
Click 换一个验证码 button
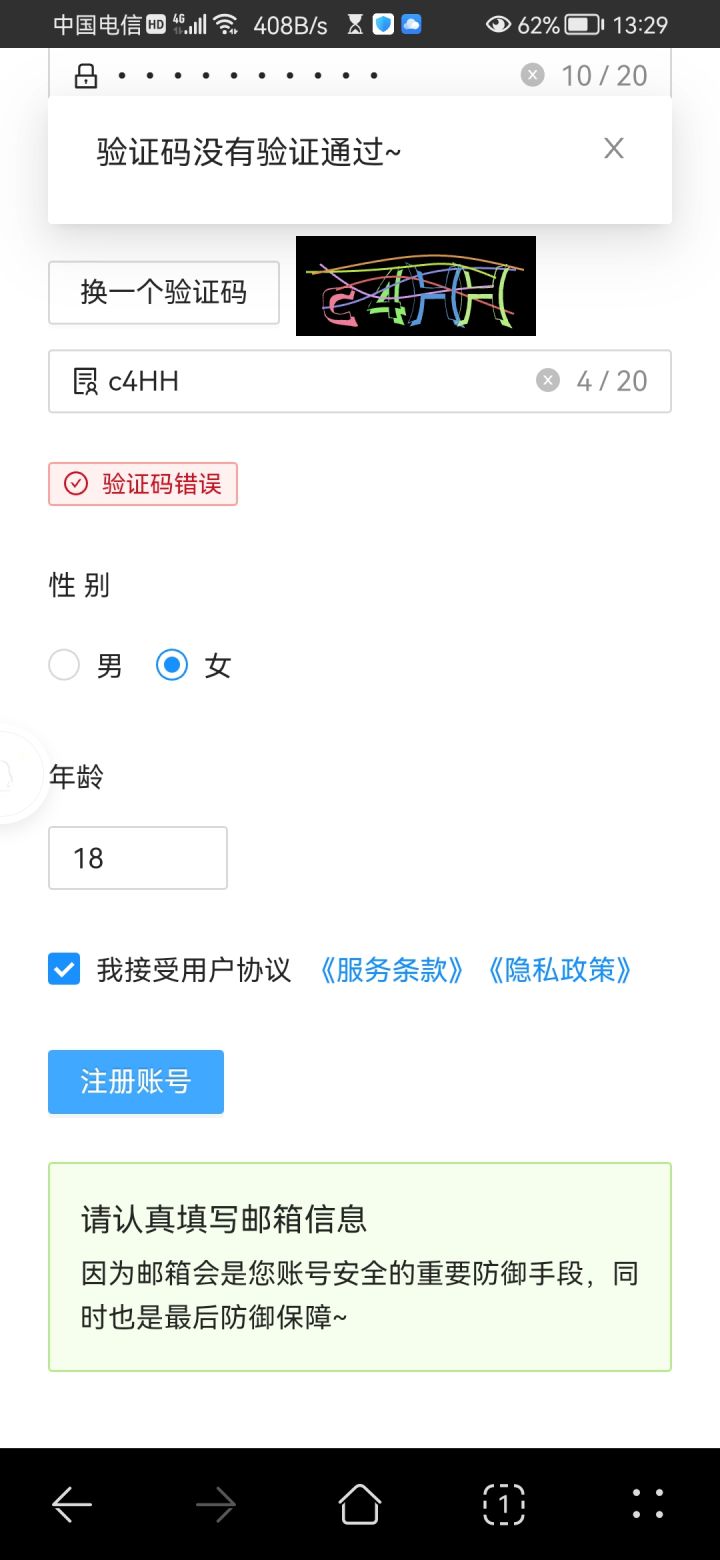(x=164, y=293)
